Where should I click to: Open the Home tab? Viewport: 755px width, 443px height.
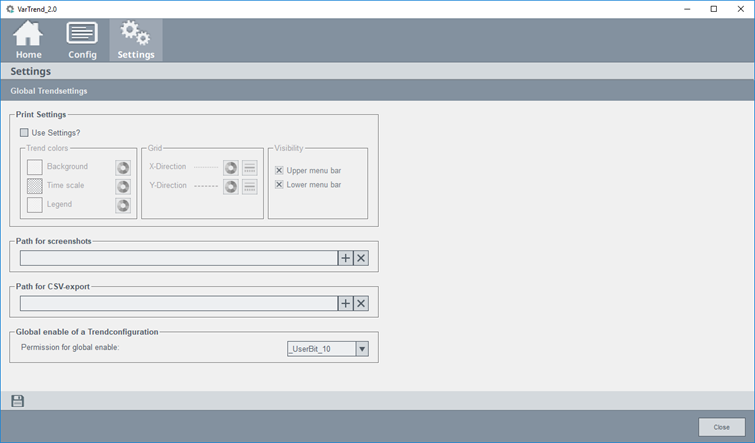click(x=28, y=40)
